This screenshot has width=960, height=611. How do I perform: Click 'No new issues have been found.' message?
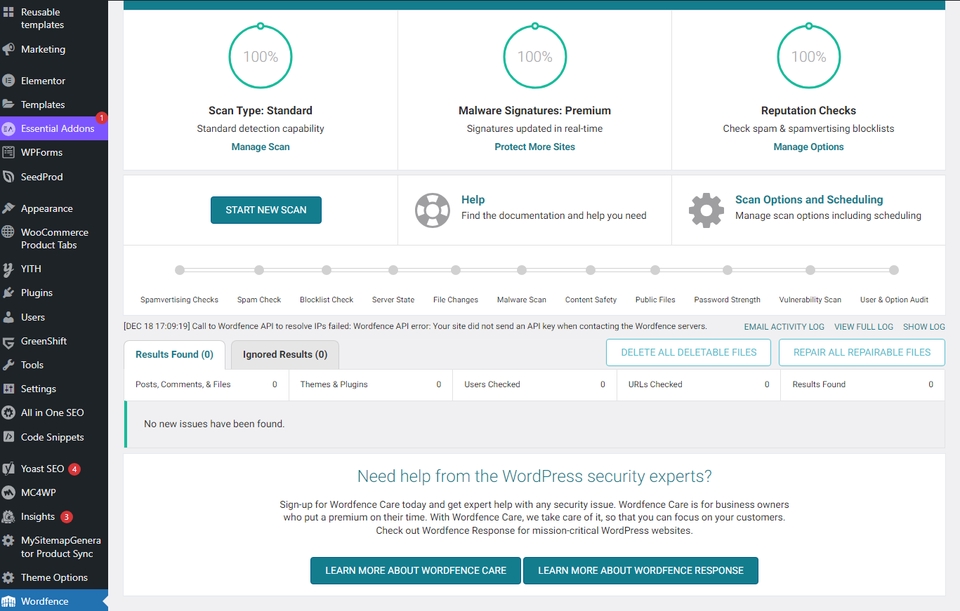214,424
